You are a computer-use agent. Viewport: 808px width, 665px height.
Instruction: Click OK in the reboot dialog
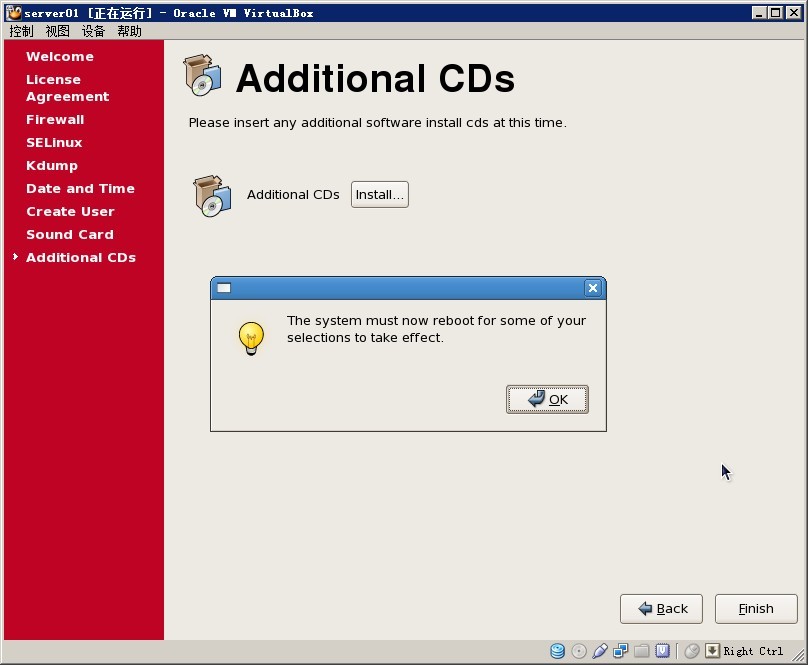(x=547, y=399)
